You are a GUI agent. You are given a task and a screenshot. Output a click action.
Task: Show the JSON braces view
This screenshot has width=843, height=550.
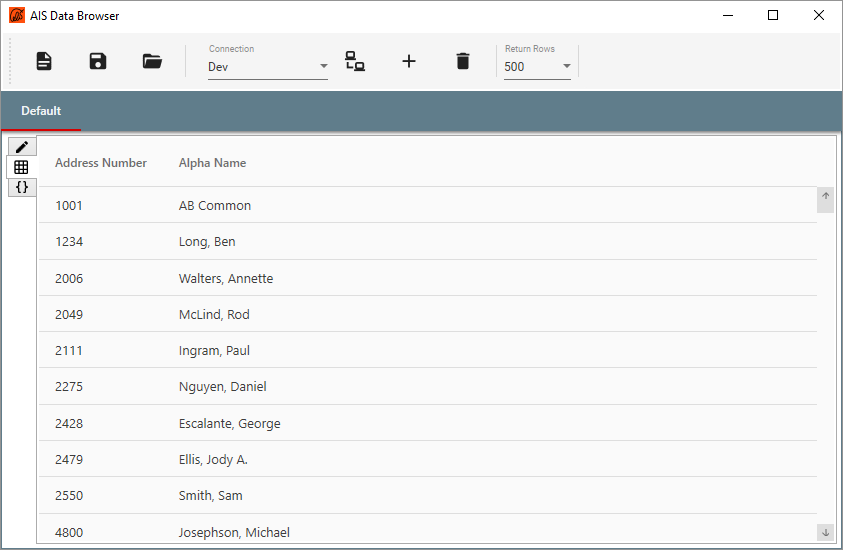click(x=22, y=187)
